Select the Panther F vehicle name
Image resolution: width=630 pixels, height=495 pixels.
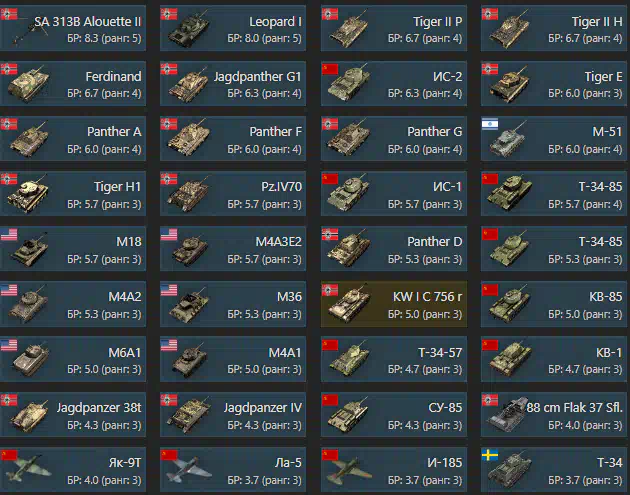coord(275,131)
